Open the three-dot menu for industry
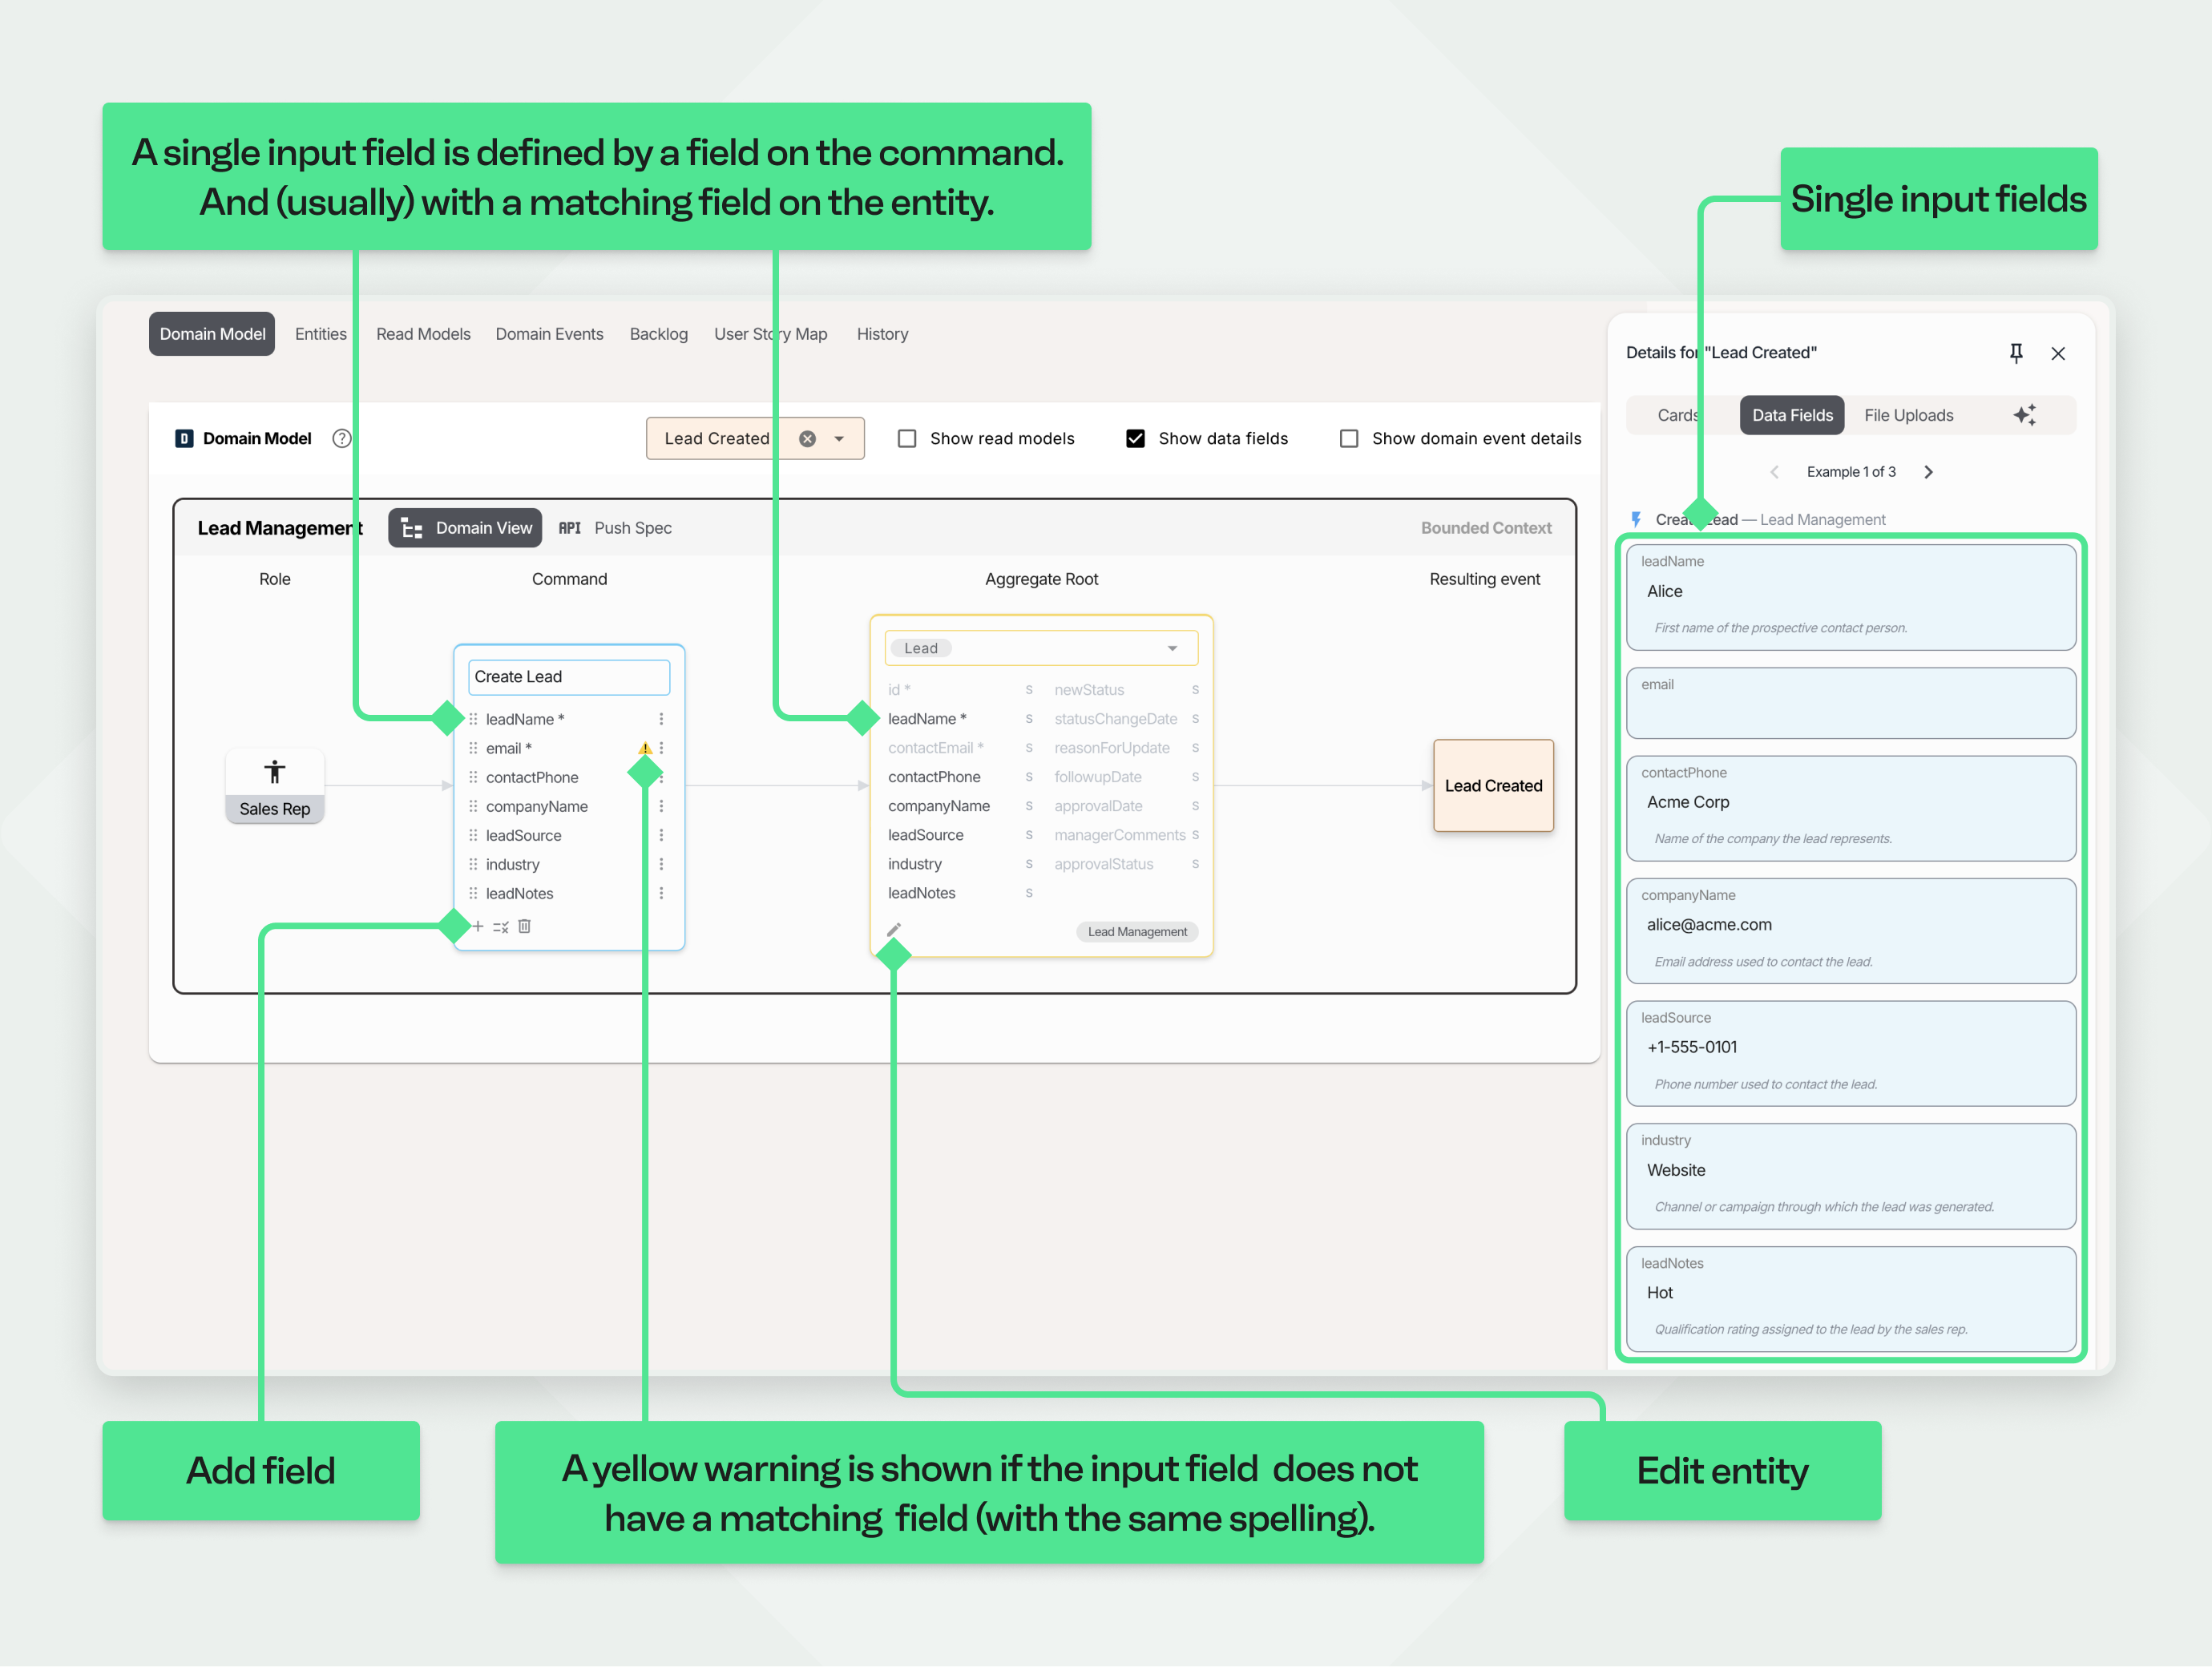Image resolution: width=2212 pixels, height=1667 pixels. point(661,864)
